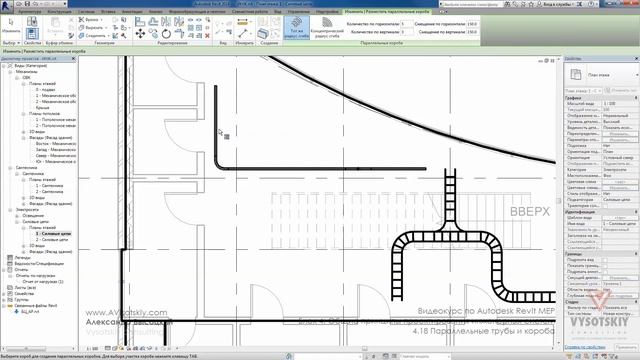
Task: Select the 'ВЦ АР.rvt' linked file entry
Action: [30, 312]
